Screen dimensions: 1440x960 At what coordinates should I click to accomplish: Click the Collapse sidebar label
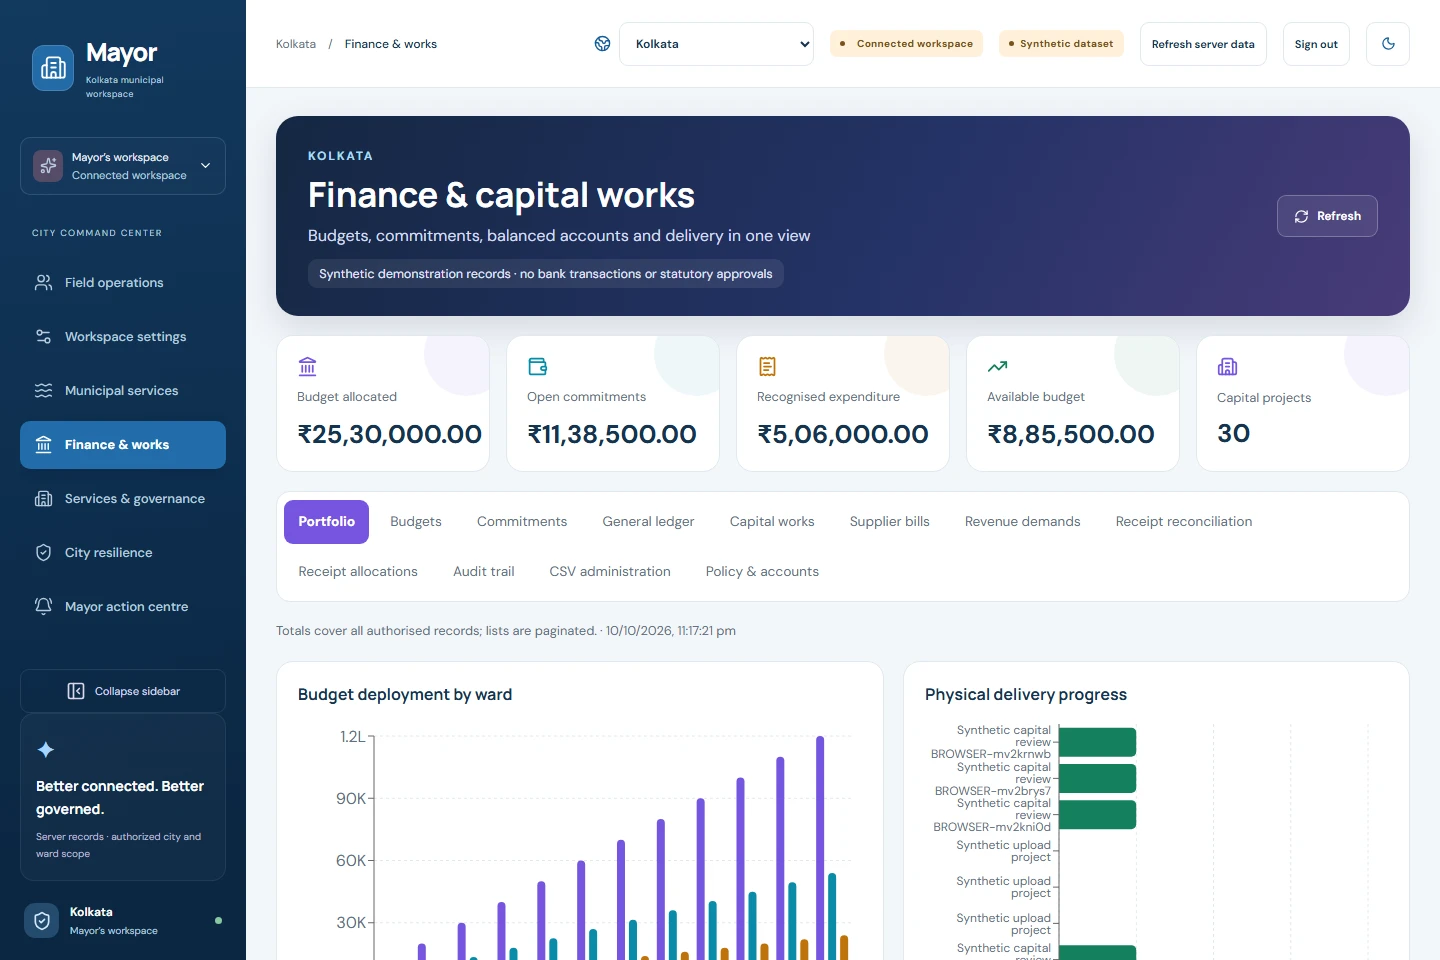pyautogui.click(x=137, y=692)
